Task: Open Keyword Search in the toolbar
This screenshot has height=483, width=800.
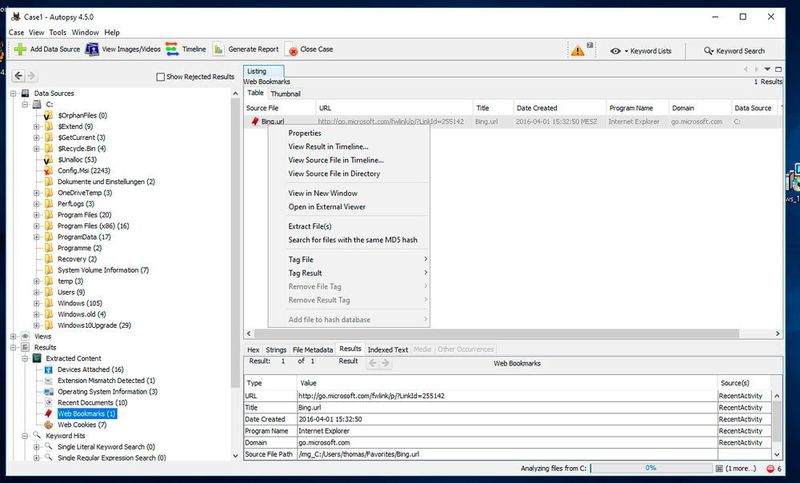Action: (734, 50)
